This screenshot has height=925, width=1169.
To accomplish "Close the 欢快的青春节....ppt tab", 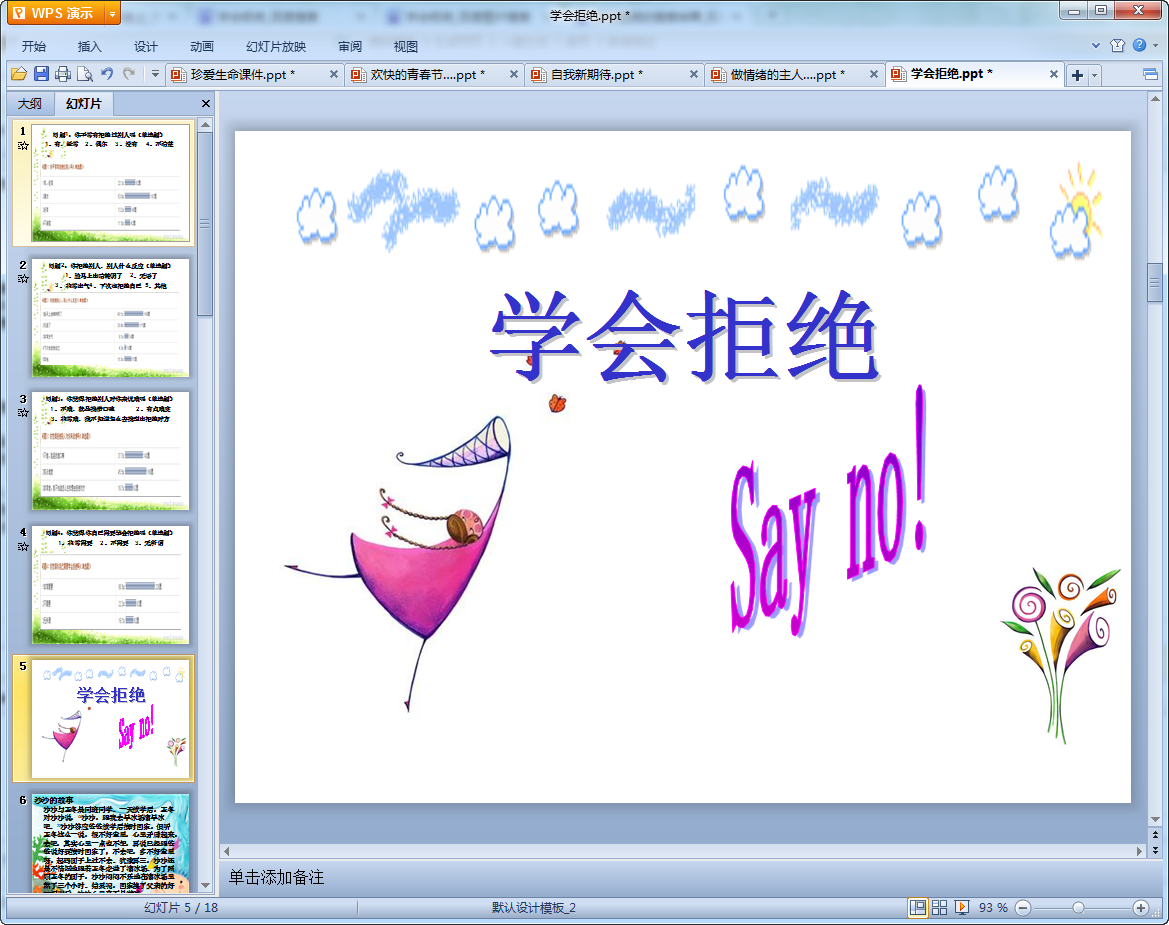I will (514, 75).
